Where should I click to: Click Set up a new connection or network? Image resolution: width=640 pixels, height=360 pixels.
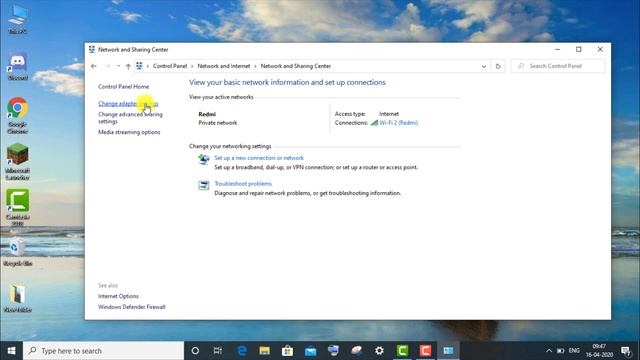pos(259,158)
